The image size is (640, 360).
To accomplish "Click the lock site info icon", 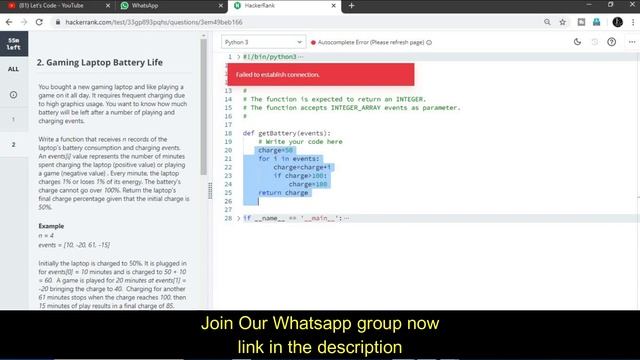I will (x=58, y=22).
